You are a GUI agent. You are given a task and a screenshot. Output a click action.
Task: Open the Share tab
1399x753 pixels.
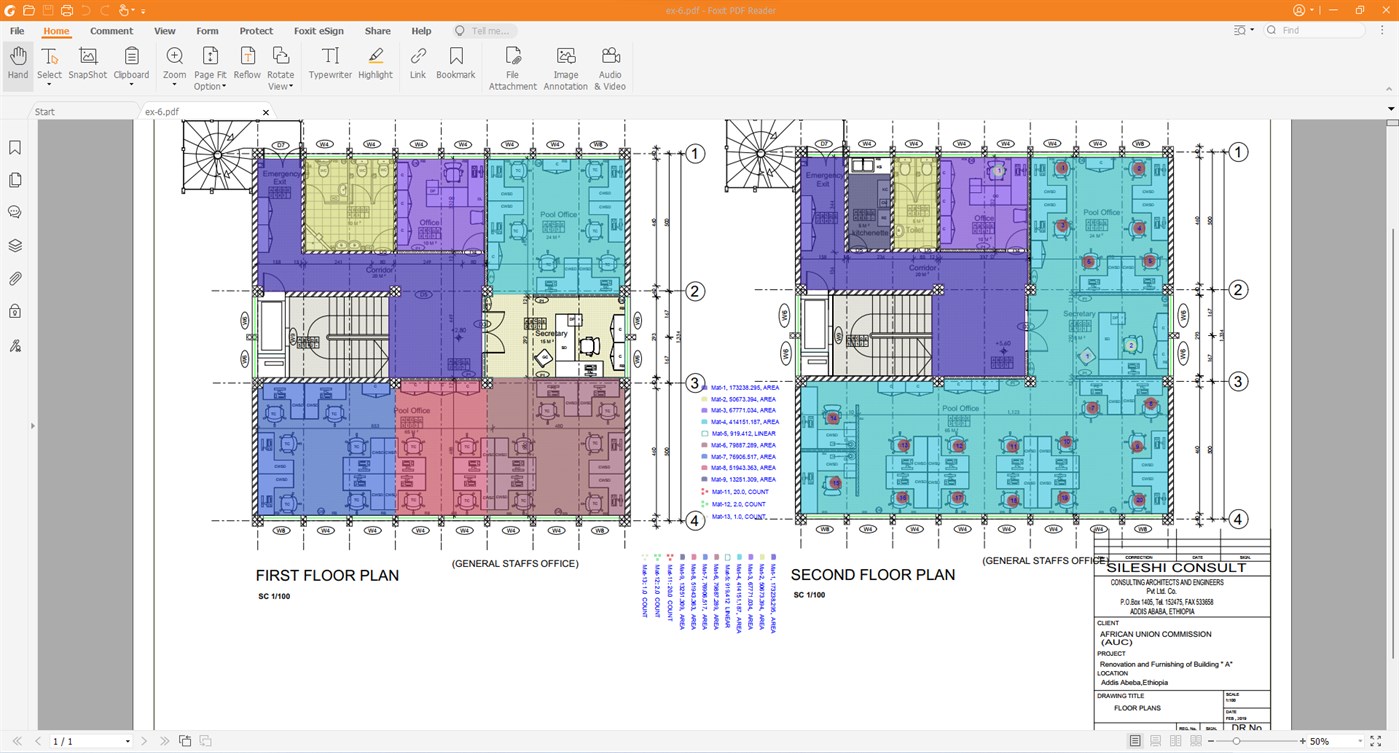pos(378,31)
